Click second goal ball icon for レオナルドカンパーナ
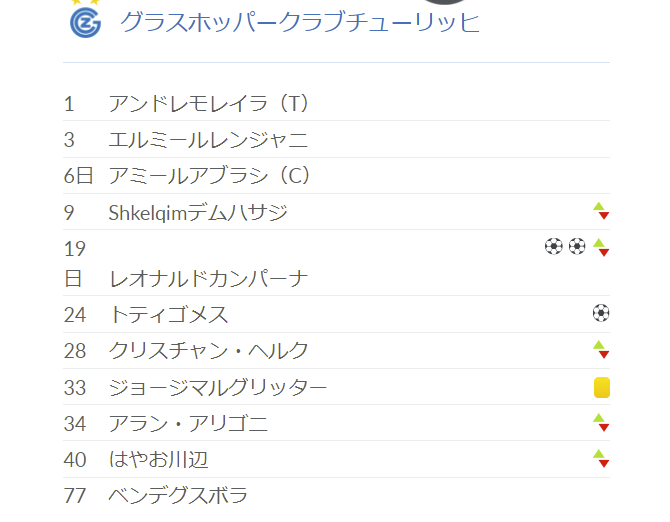The image size is (670, 522). click(577, 246)
